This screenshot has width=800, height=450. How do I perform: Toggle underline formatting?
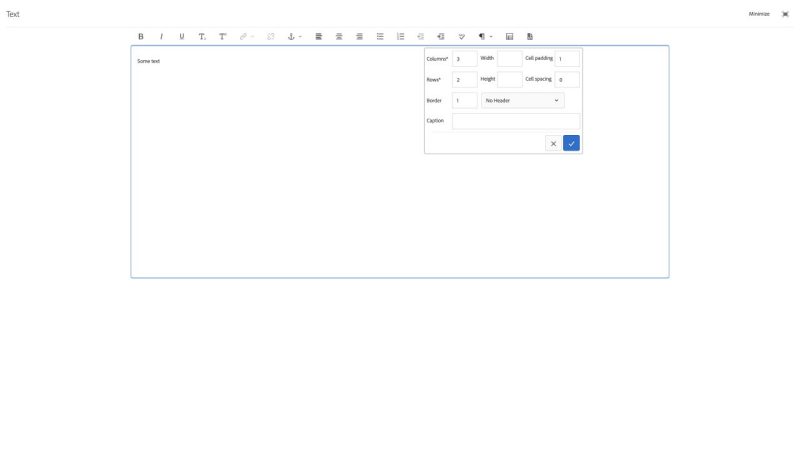pyautogui.click(x=182, y=36)
